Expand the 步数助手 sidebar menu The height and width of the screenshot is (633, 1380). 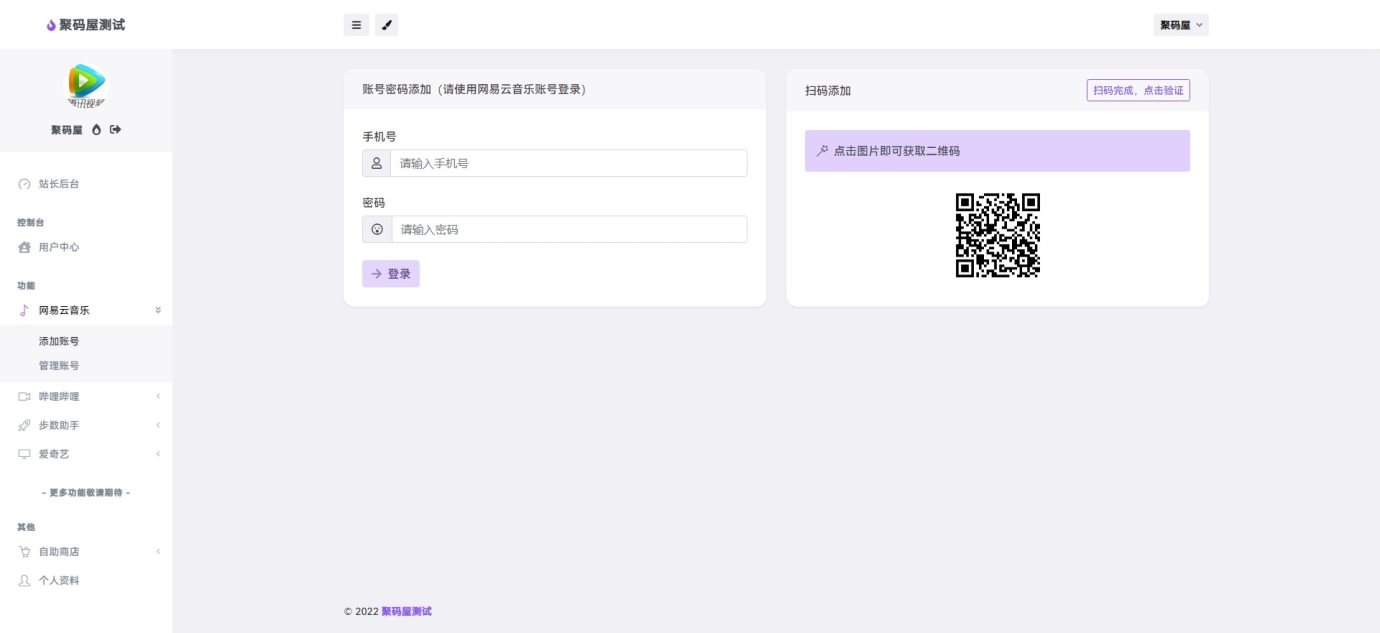click(x=86, y=425)
